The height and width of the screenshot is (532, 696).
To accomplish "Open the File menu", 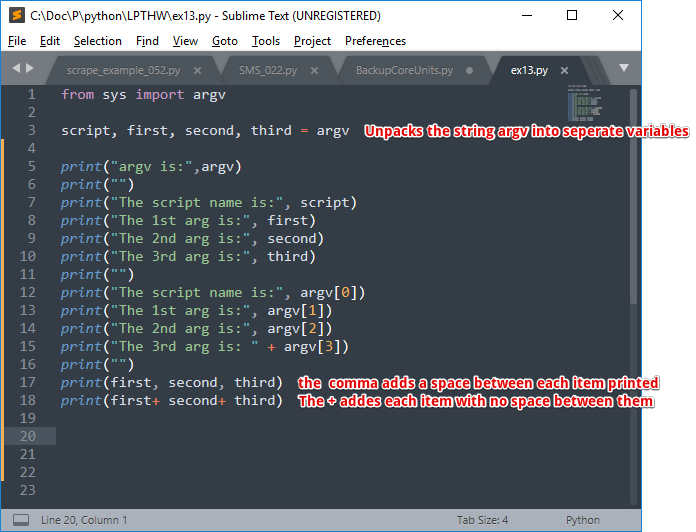I will tap(17, 41).
